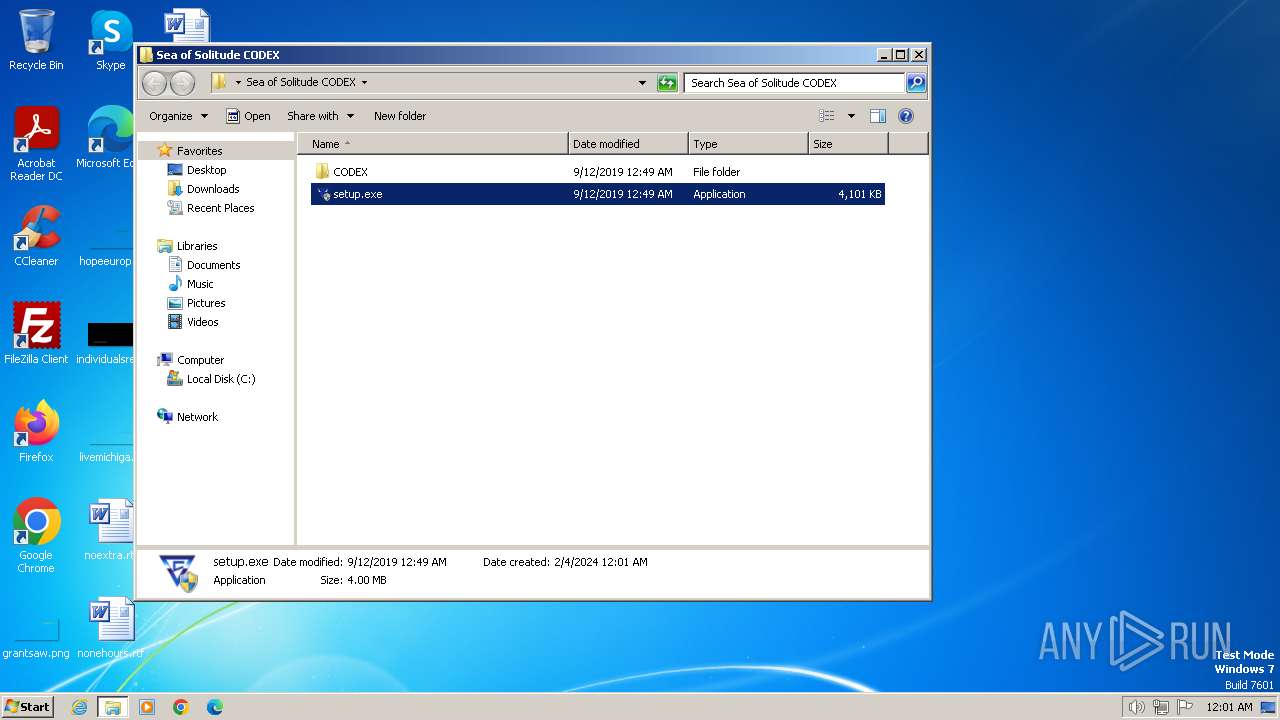1280x720 pixels.
Task: Sort by the Size column header
Action: 848,144
